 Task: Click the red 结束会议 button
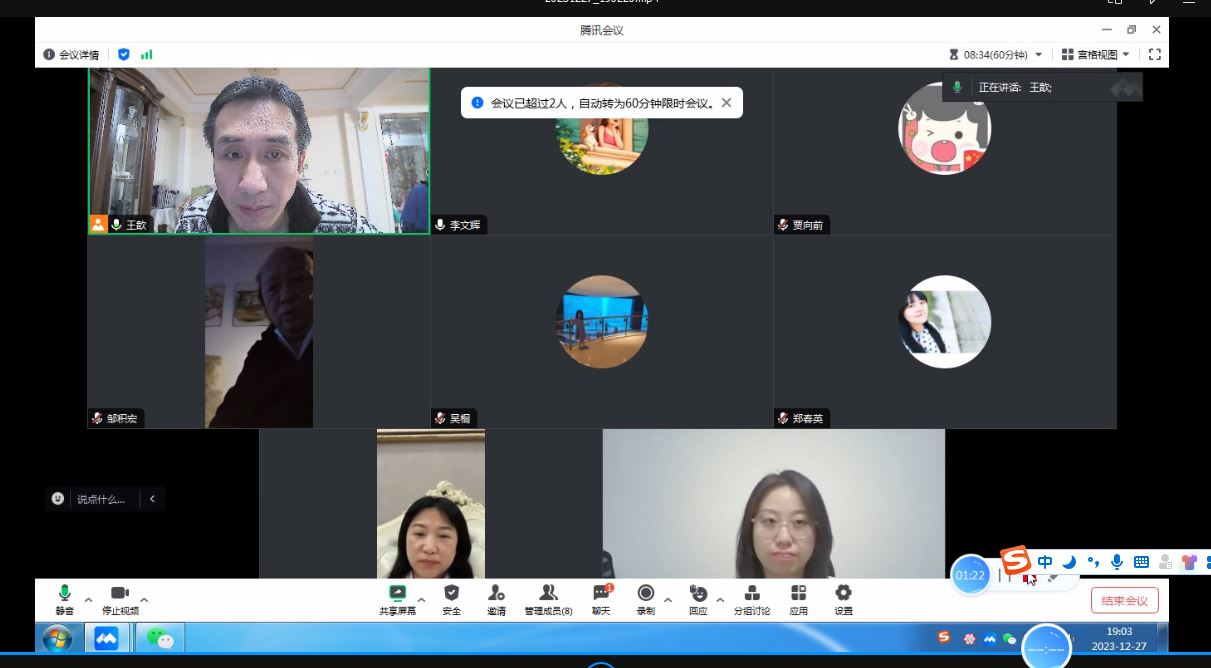click(x=1125, y=601)
